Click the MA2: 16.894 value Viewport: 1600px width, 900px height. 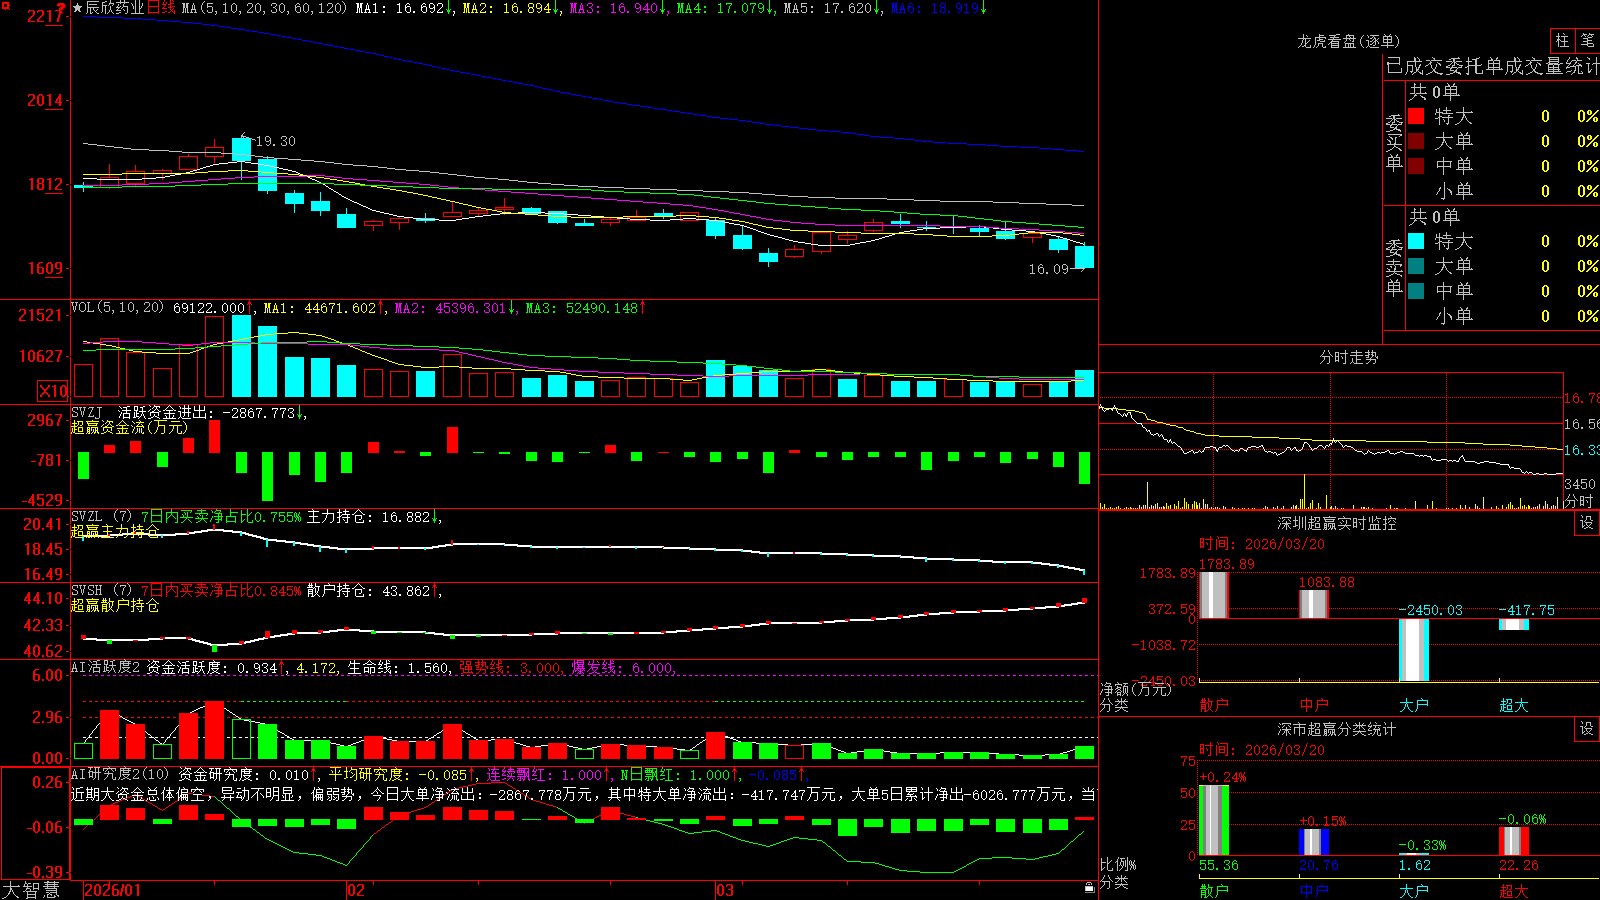(x=510, y=8)
